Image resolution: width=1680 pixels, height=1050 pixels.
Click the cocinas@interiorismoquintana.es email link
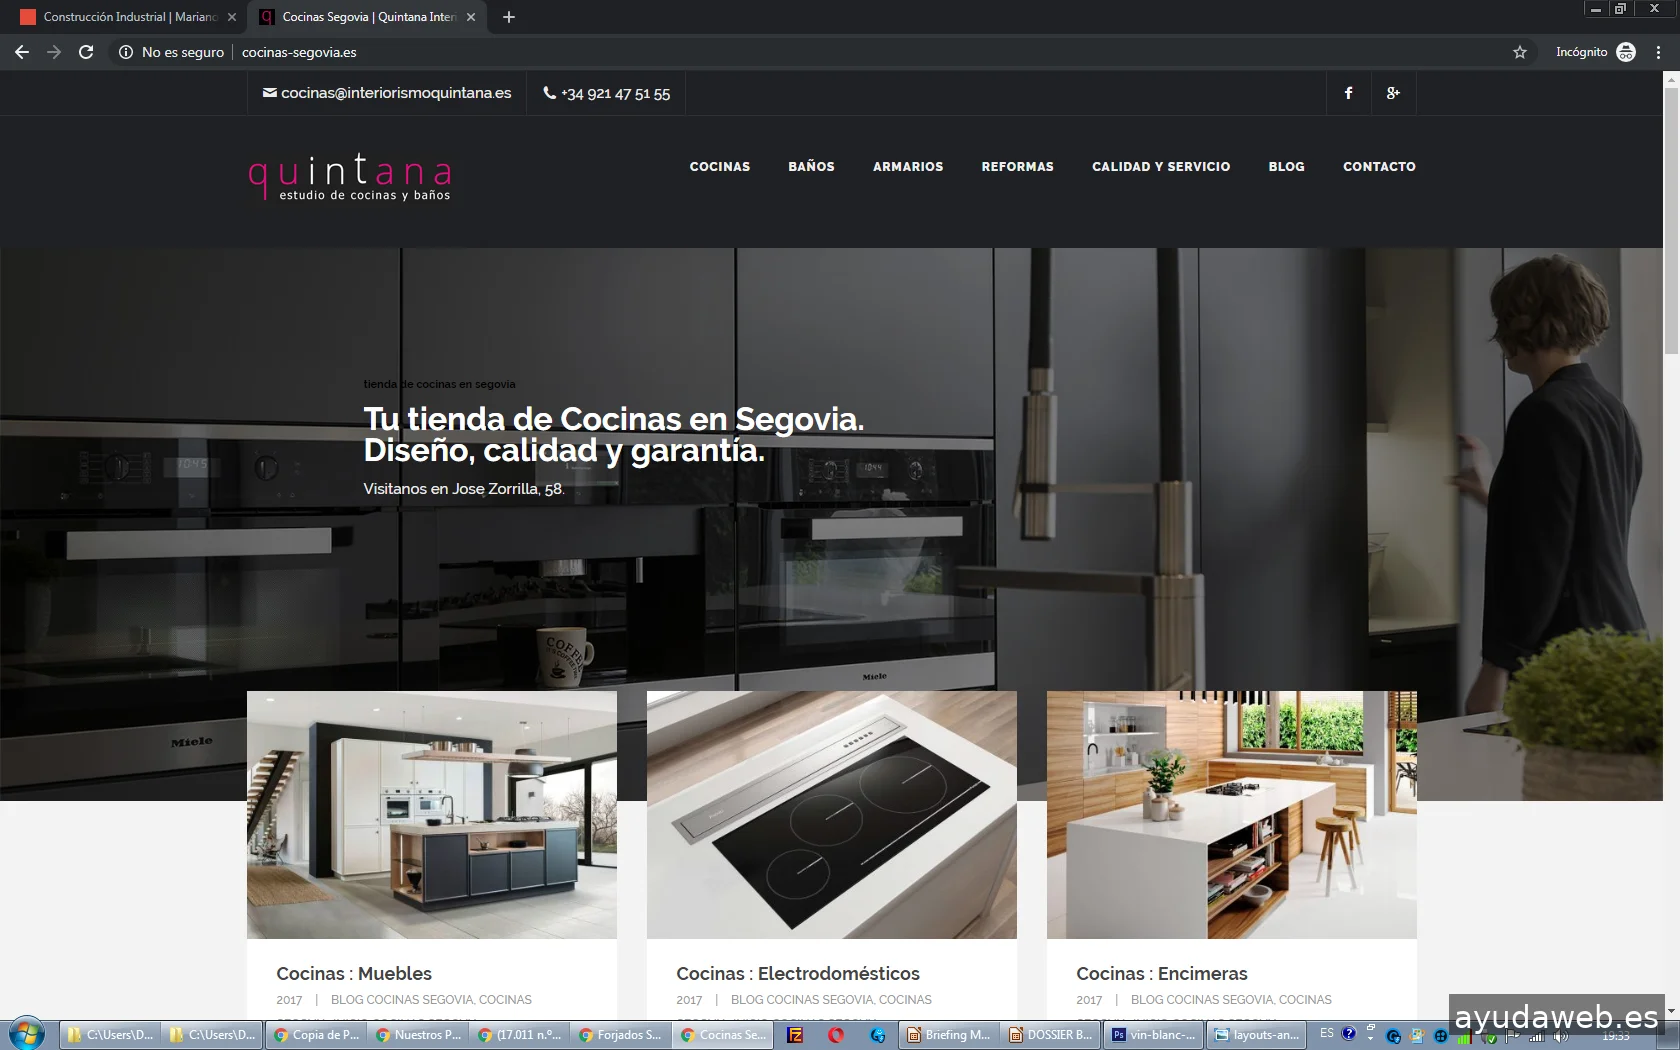(x=395, y=93)
